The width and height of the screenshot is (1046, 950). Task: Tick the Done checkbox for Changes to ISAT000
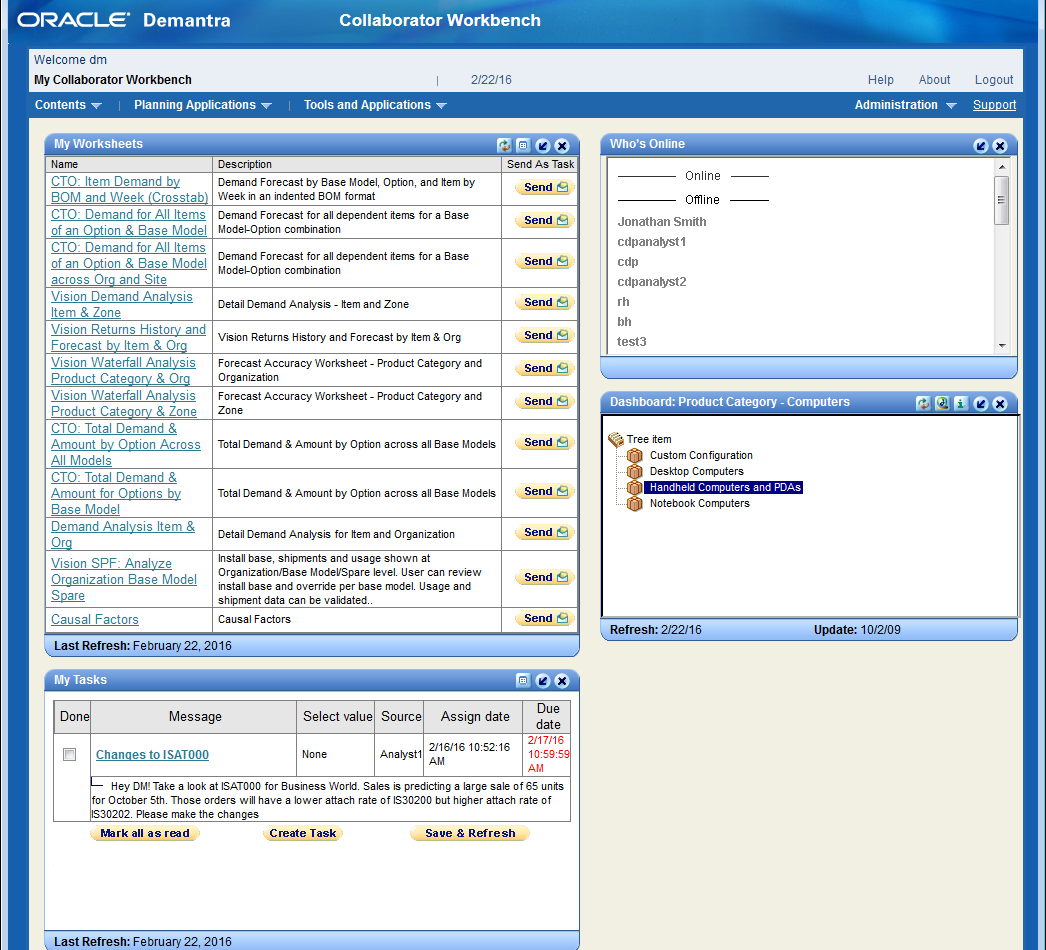coord(69,755)
